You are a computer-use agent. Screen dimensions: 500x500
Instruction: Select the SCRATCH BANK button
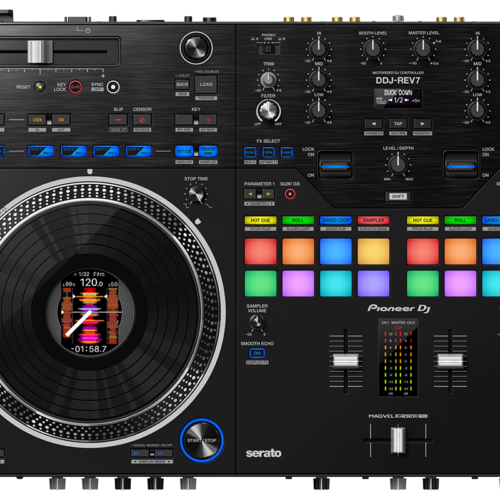click(x=208, y=151)
